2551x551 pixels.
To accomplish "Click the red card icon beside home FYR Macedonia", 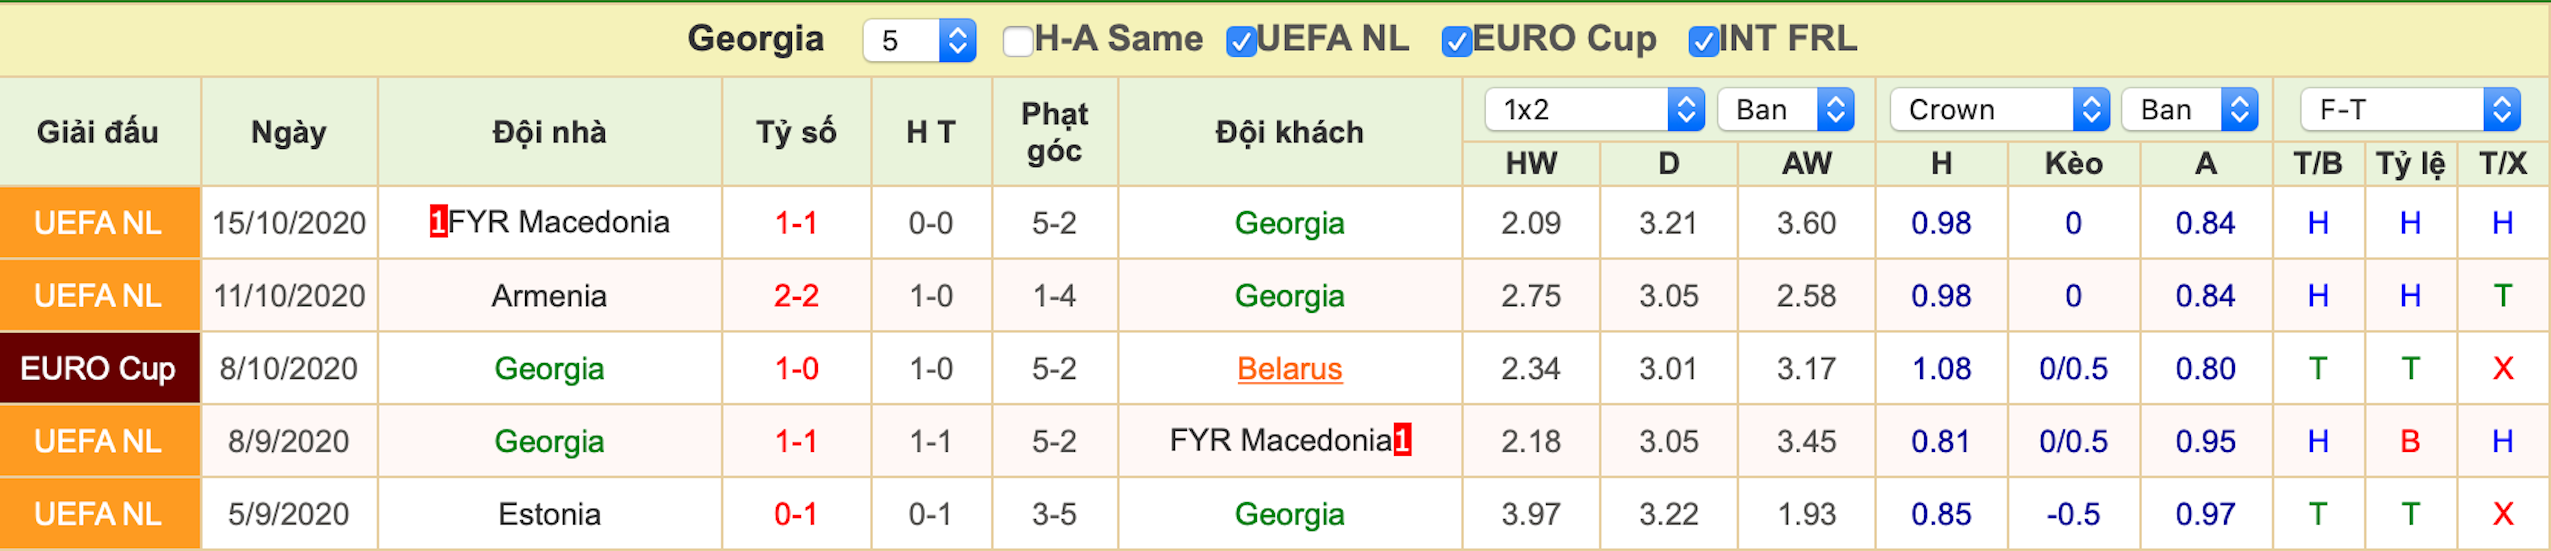I will 438,221.
